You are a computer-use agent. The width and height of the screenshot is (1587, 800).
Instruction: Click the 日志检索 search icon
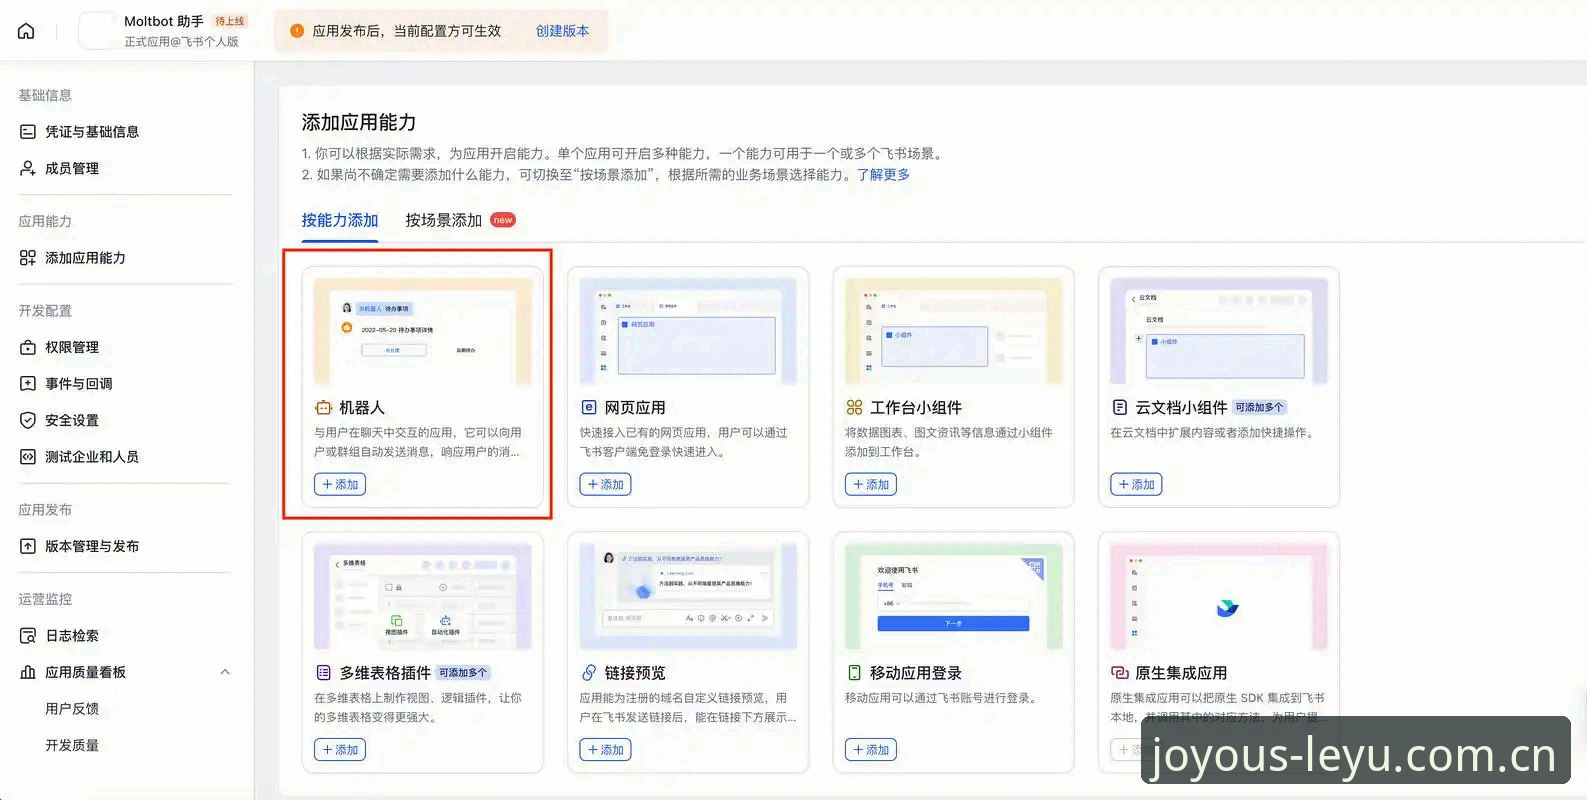[28, 636]
